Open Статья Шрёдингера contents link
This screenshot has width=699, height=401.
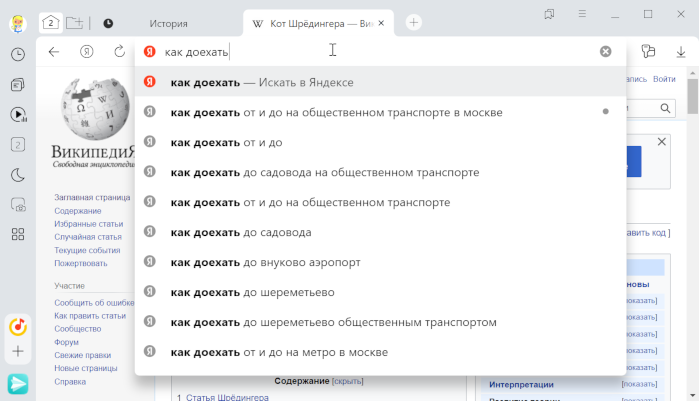pyautogui.click(x=227, y=397)
